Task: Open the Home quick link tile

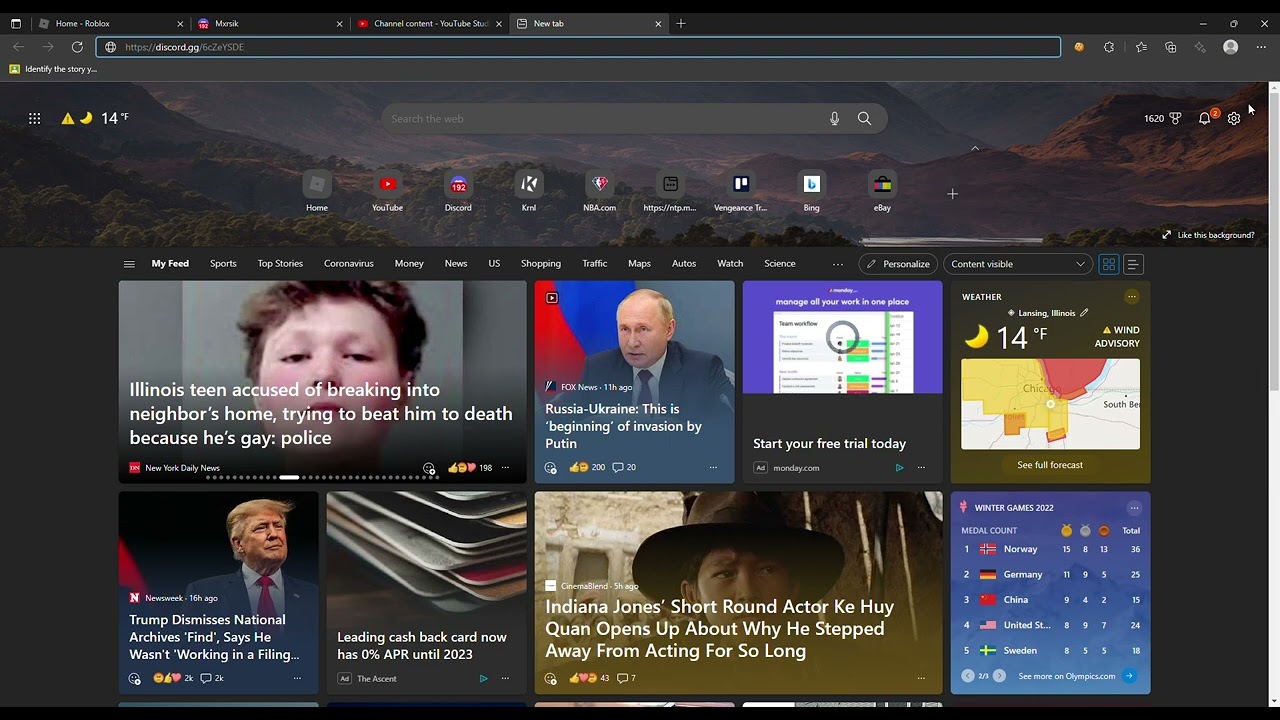Action: coord(317,191)
